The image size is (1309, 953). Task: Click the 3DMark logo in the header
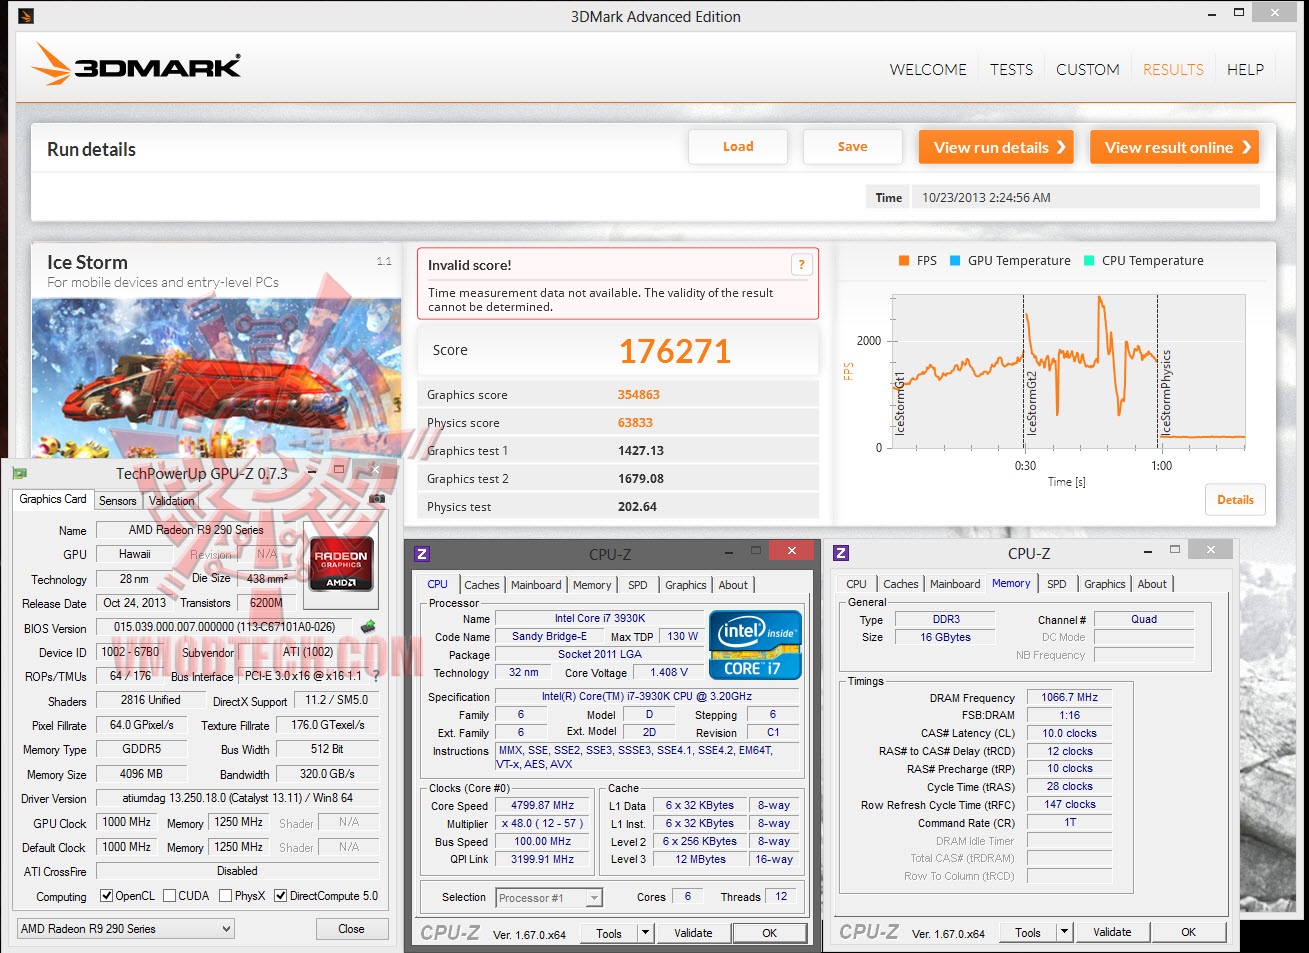136,64
